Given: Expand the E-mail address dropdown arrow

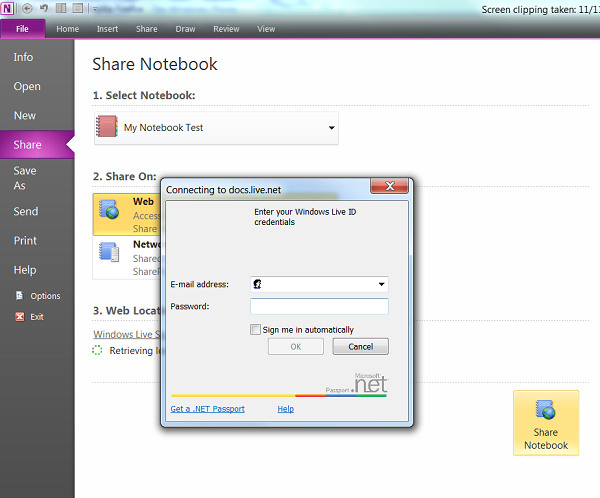Looking at the screenshot, I should (381, 284).
